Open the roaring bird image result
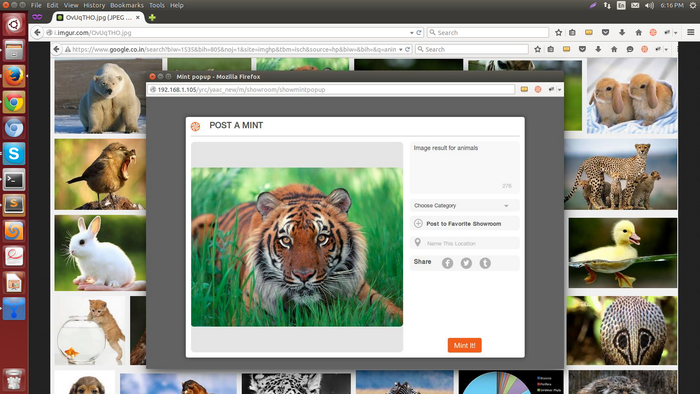This screenshot has width=700, height=394. (x=100, y=174)
